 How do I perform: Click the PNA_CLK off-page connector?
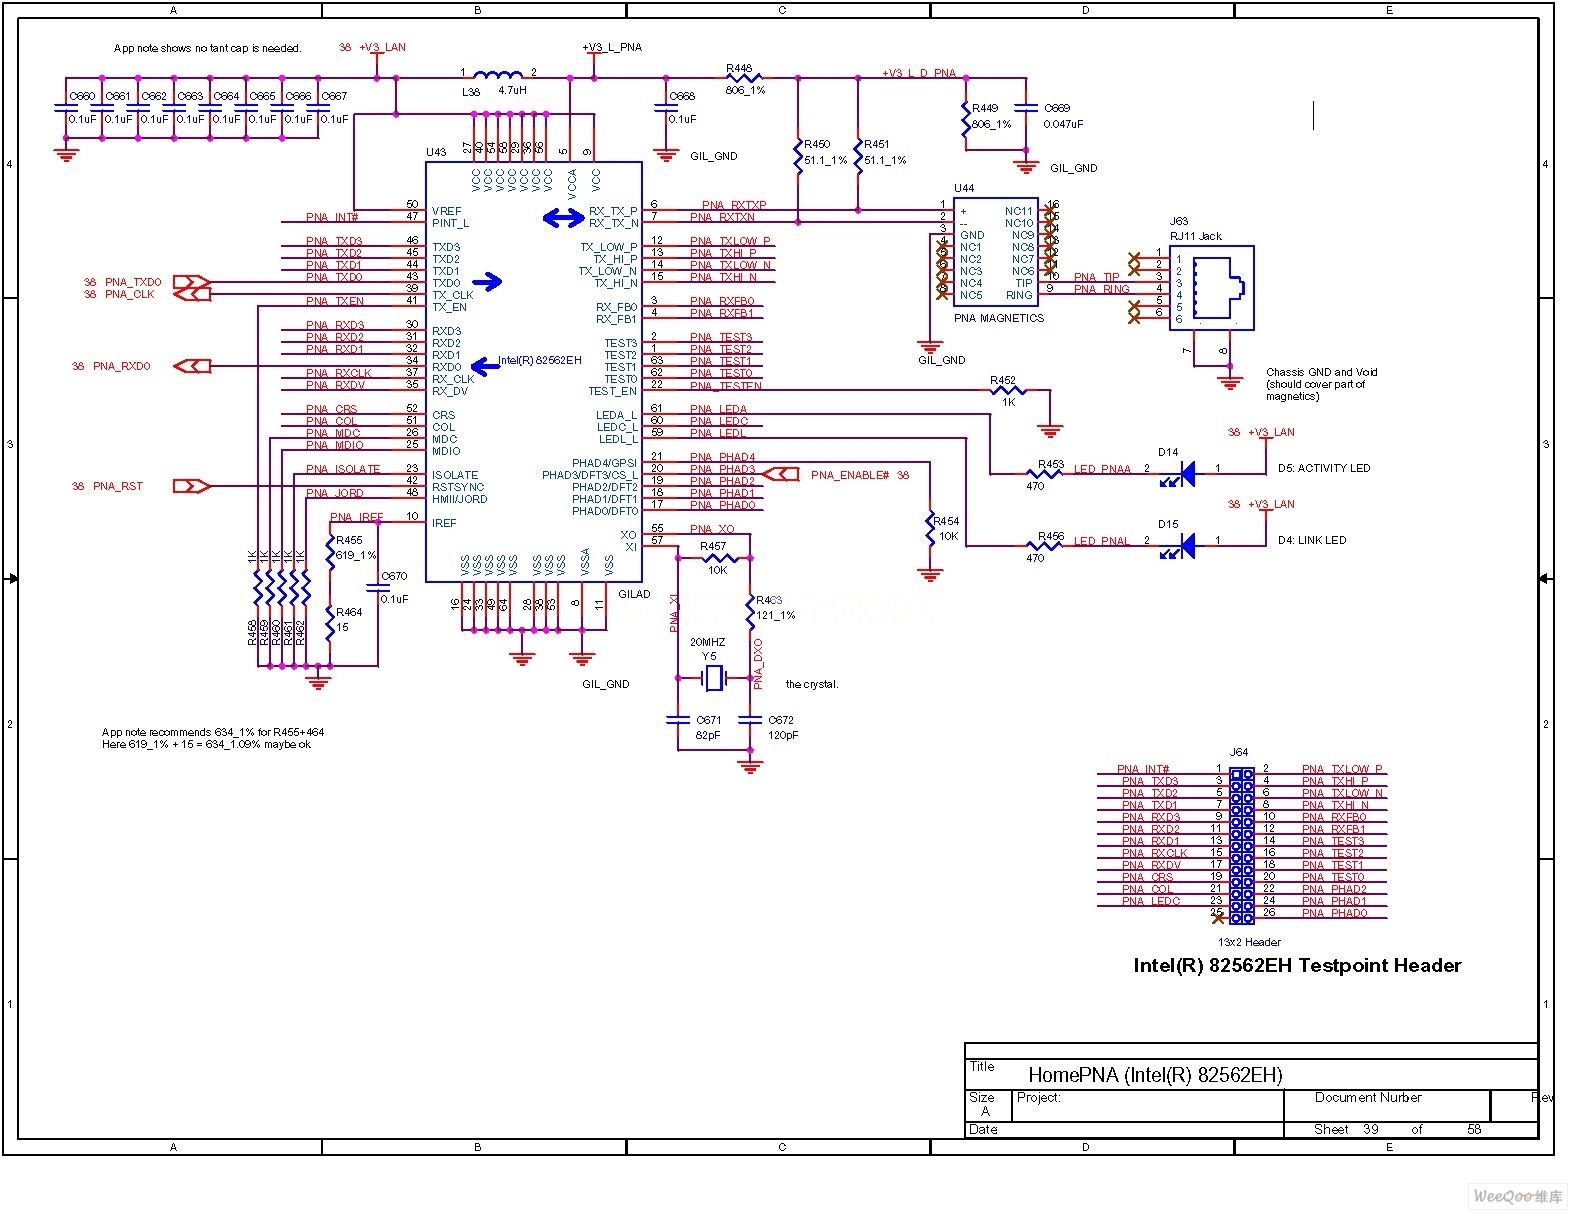coord(192,294)
